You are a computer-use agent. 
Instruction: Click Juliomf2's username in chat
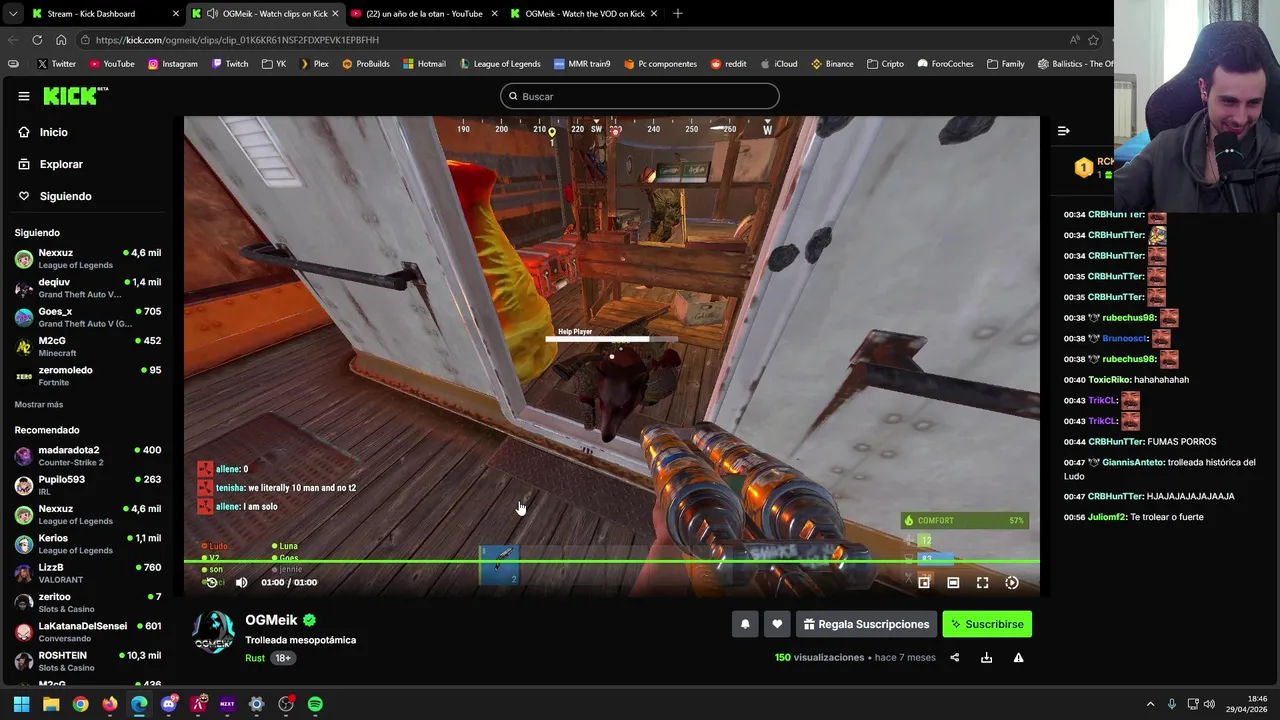(x=1107, y=517)
